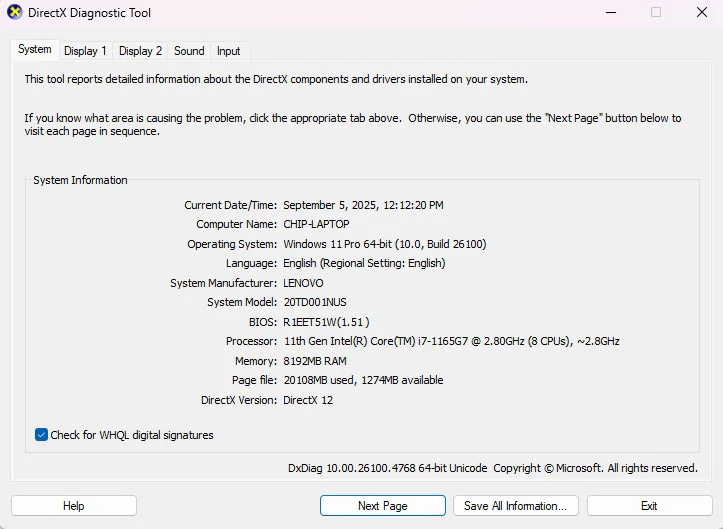
Task: Click the date value September 5, 2025
Action: [x=363, y=205]
